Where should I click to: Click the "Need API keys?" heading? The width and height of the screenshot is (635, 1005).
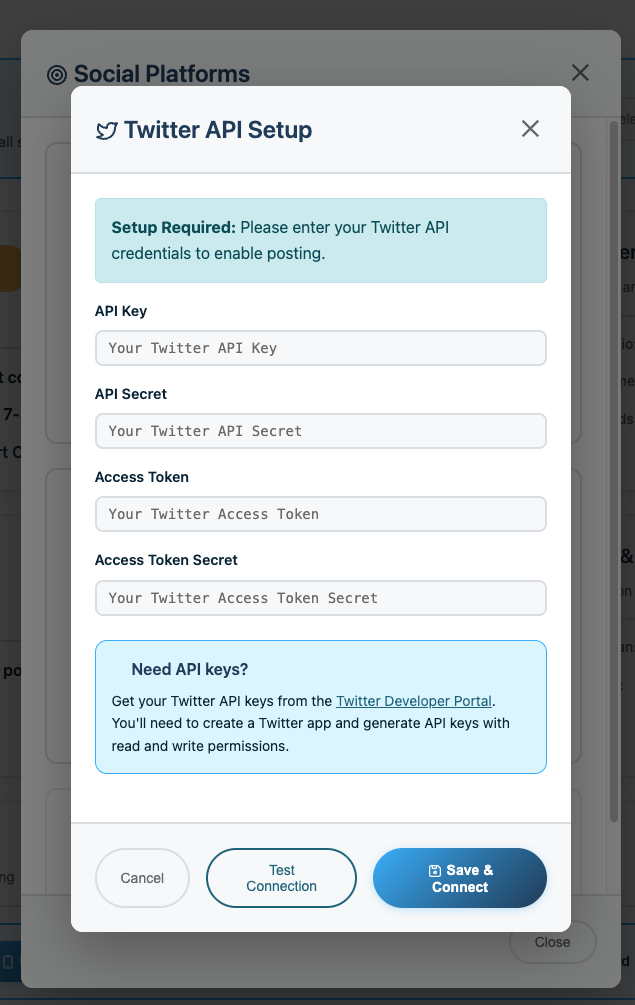[190, 669]
